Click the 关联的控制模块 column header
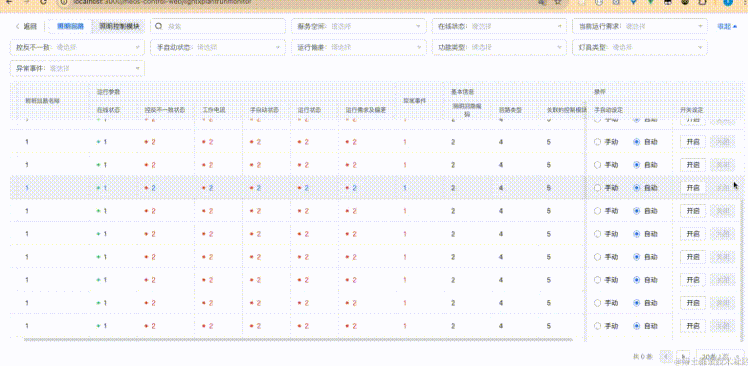Image resolution: width=748 pixels, height=366 pixels. click(x=567, y=110)
